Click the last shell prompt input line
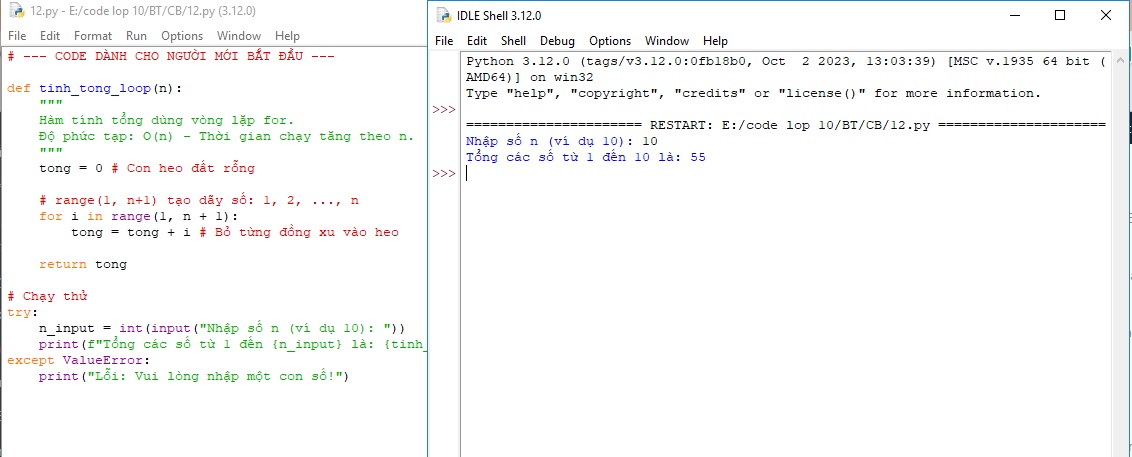Viewport: 1132px width, 457px height. [x=785, y=173]
